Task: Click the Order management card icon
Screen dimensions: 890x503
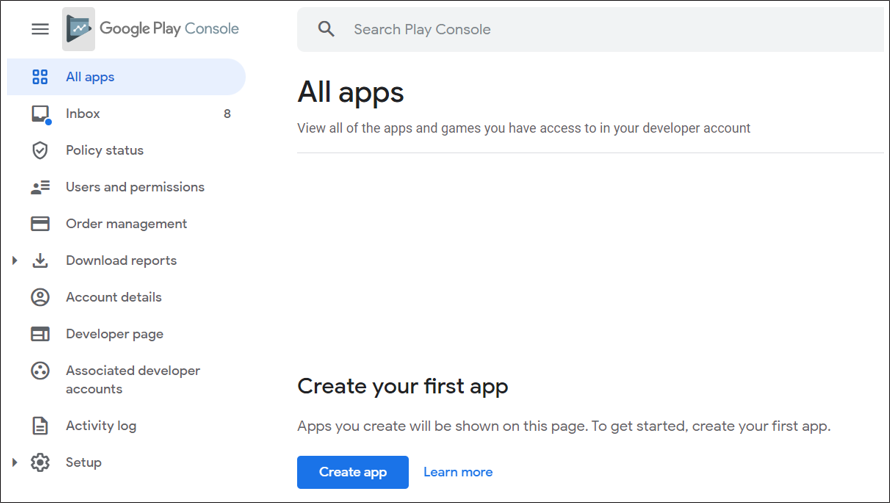Action: (x=40, y=224)
